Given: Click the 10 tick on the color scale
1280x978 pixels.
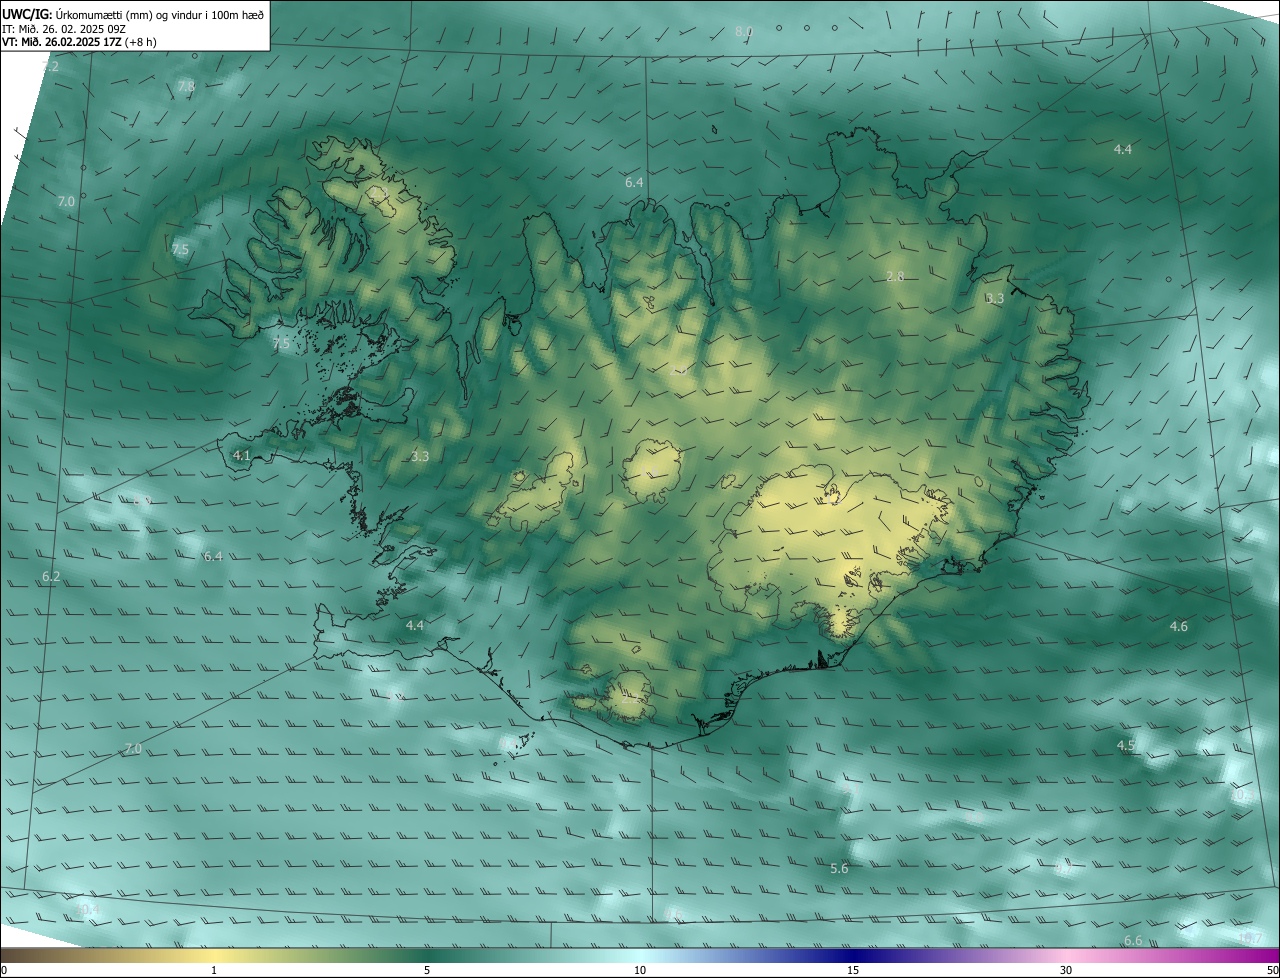Looking at the screenshot, I should [x=640, y=970].
